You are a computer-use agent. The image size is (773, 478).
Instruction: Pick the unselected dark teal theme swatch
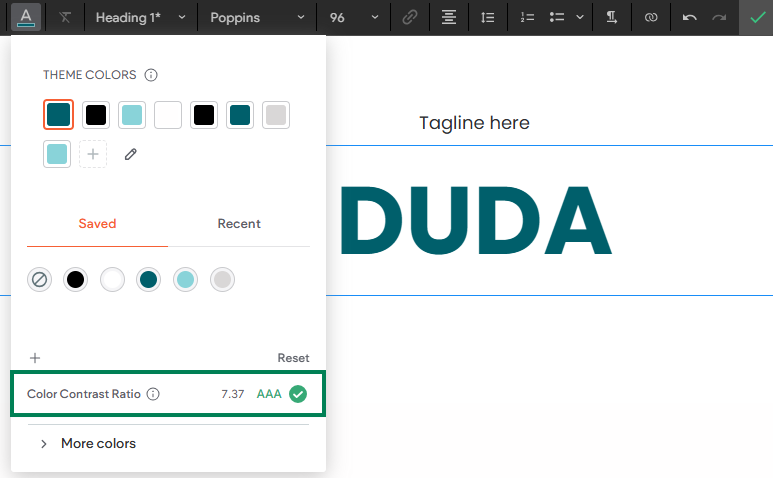[x=240, y=115]
